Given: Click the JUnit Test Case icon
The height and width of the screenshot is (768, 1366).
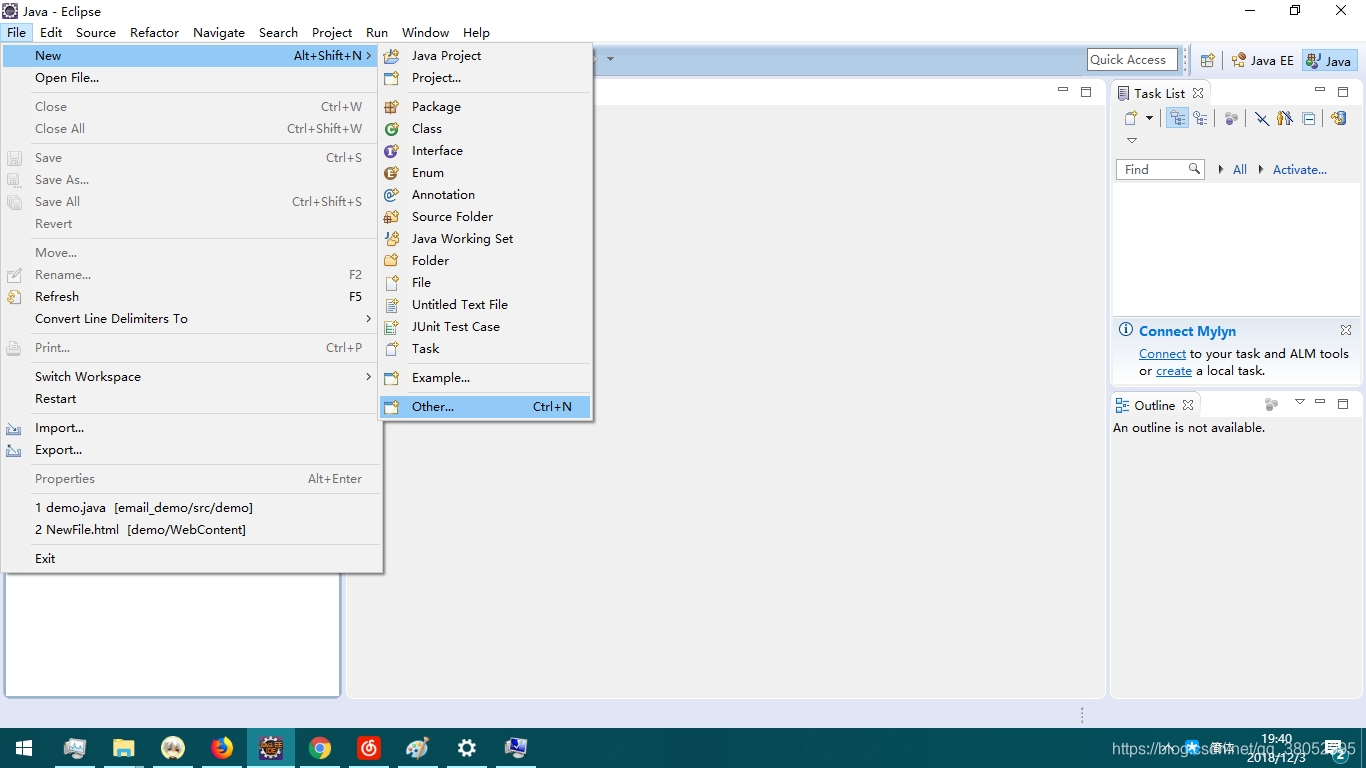Looking at the screenshot, I should tap(392, 327).
